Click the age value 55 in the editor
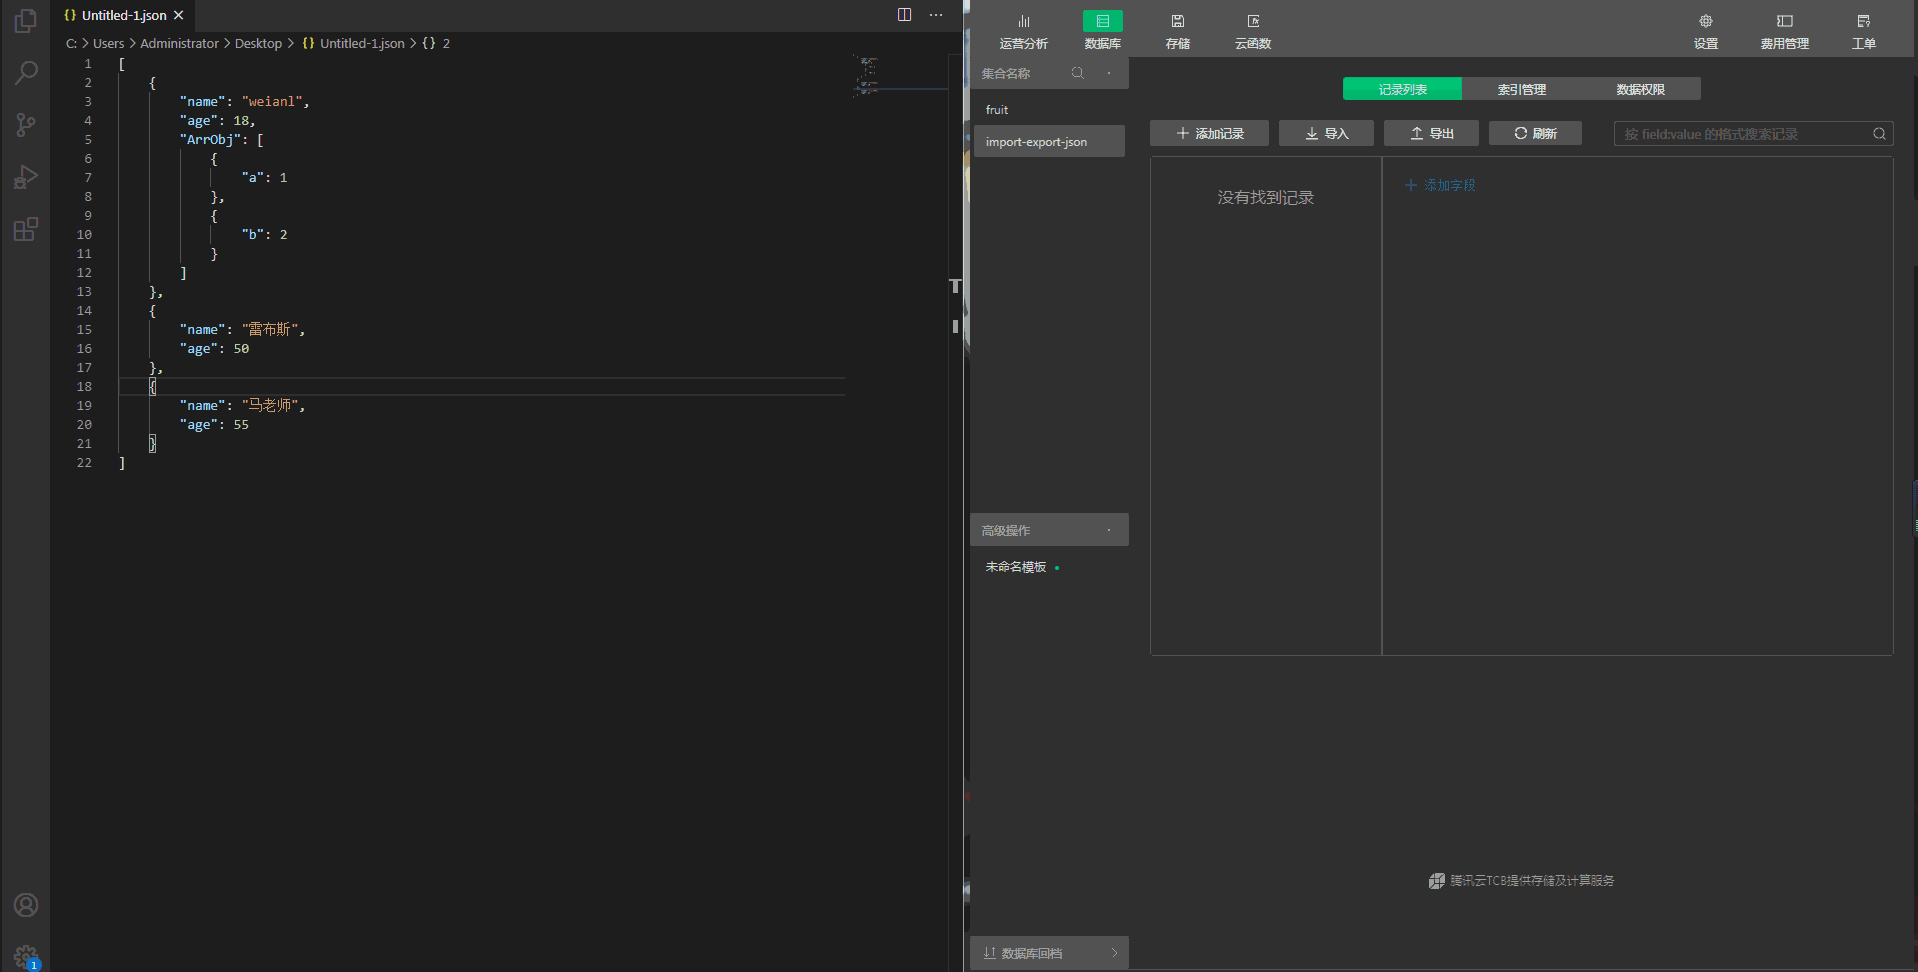The image size is (1918, 972). tap(241, 424)
